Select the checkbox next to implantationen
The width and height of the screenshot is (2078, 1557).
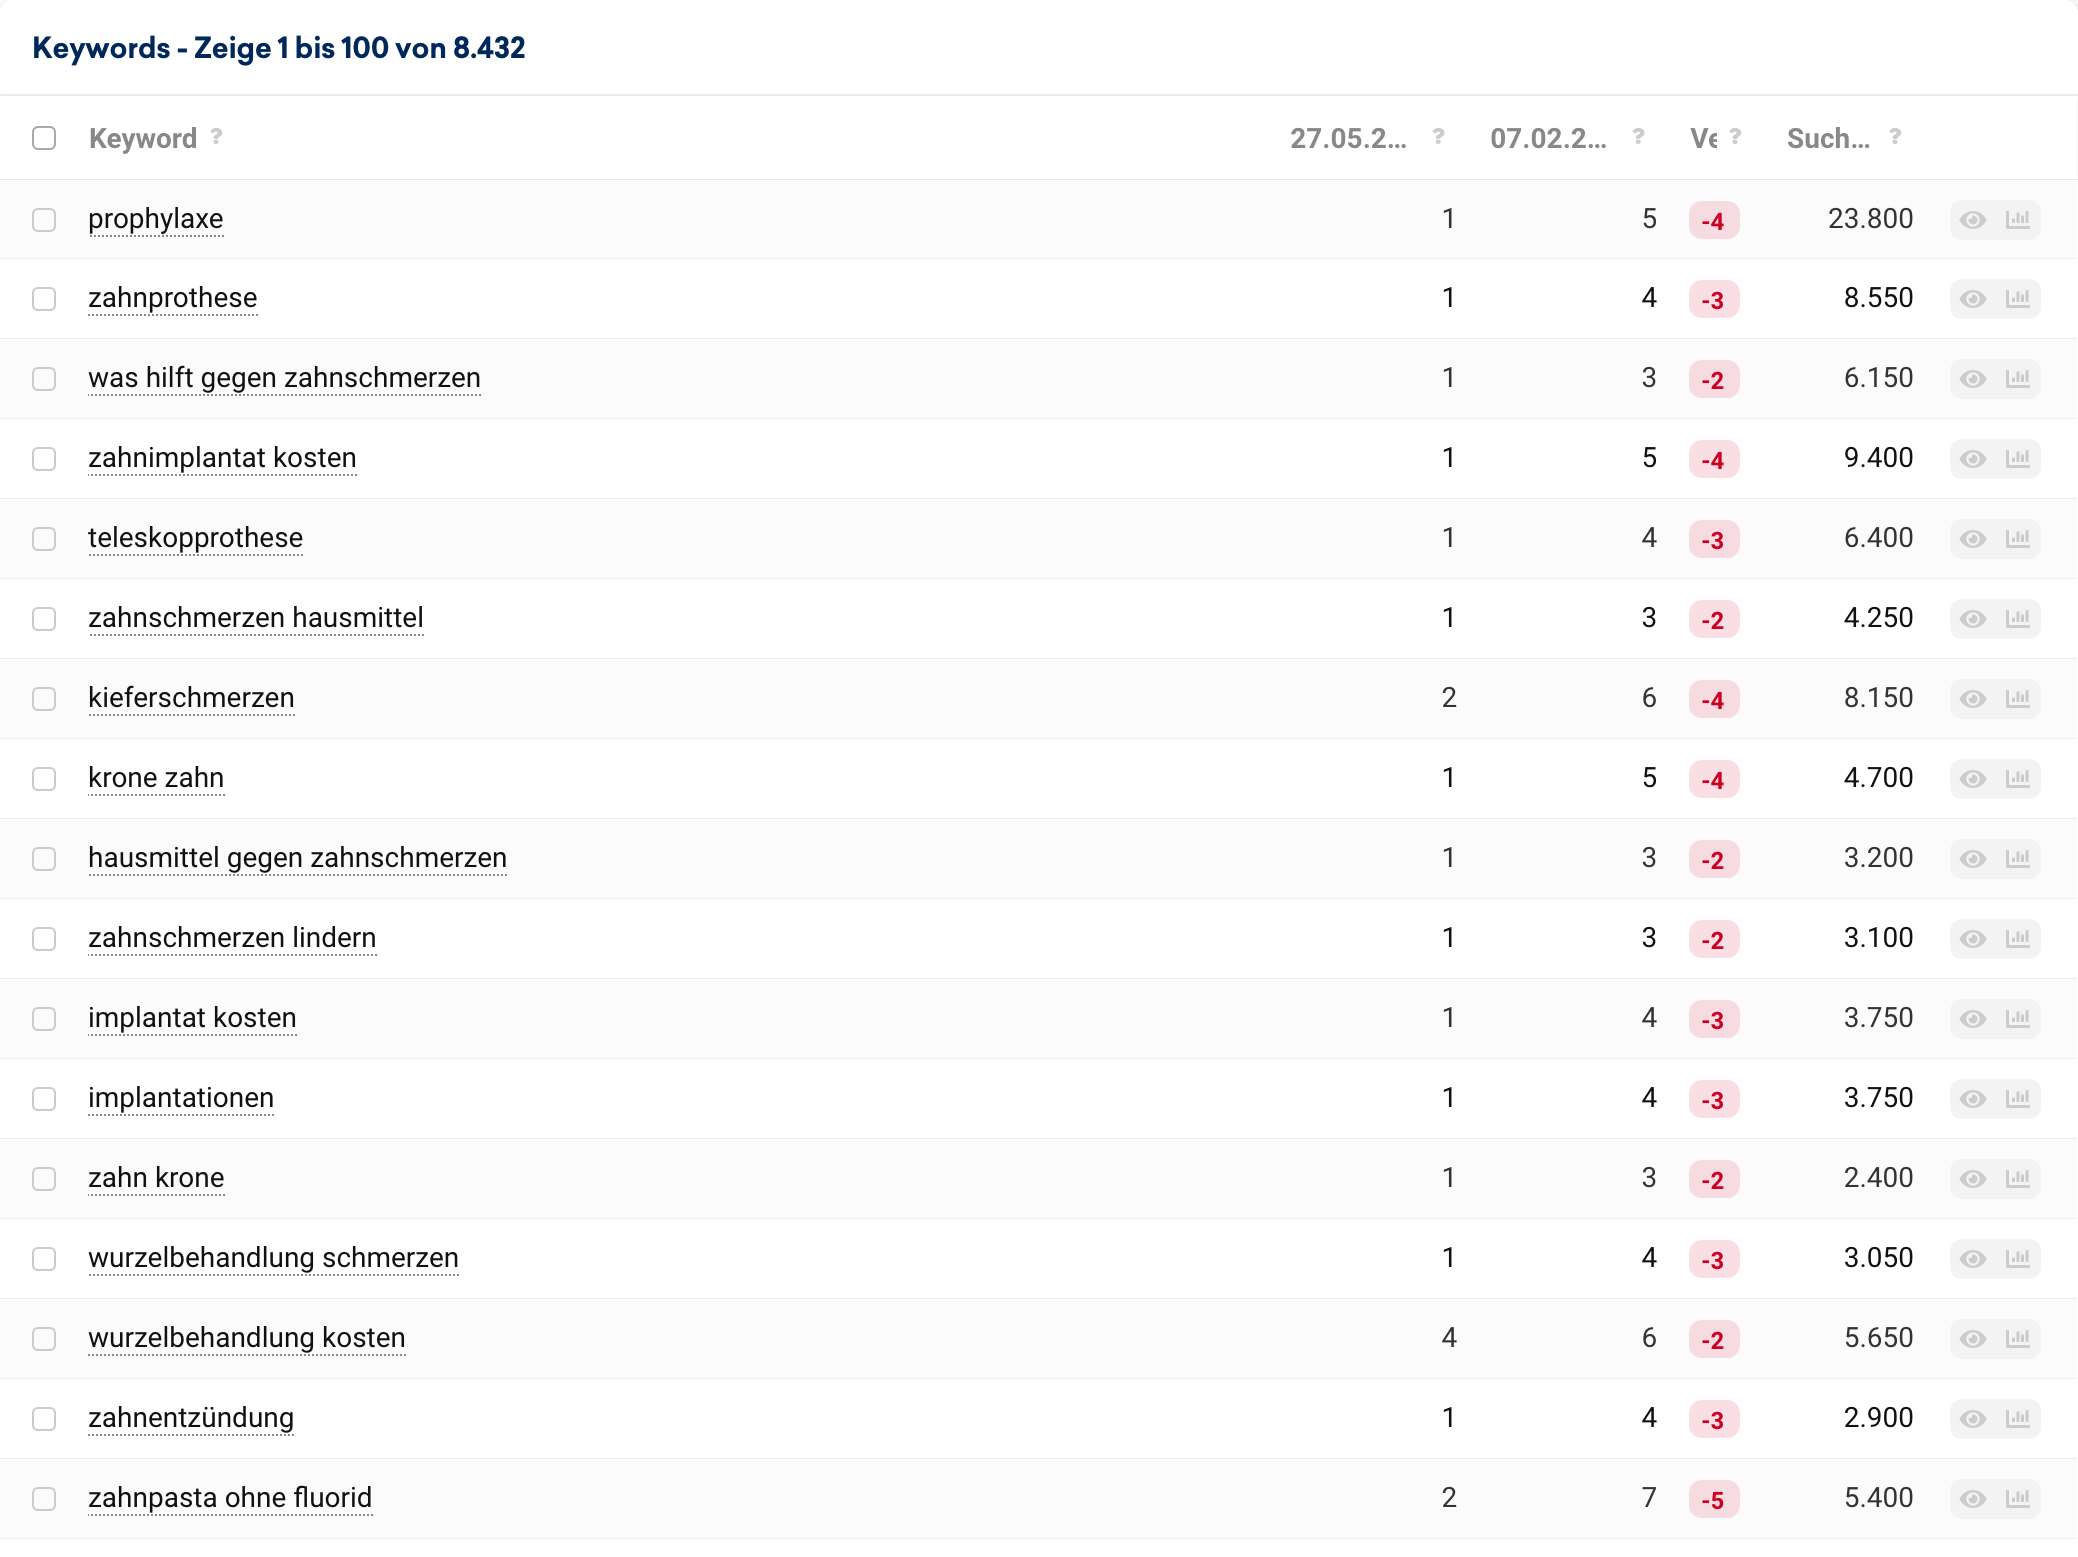(x=44, y=1099)
